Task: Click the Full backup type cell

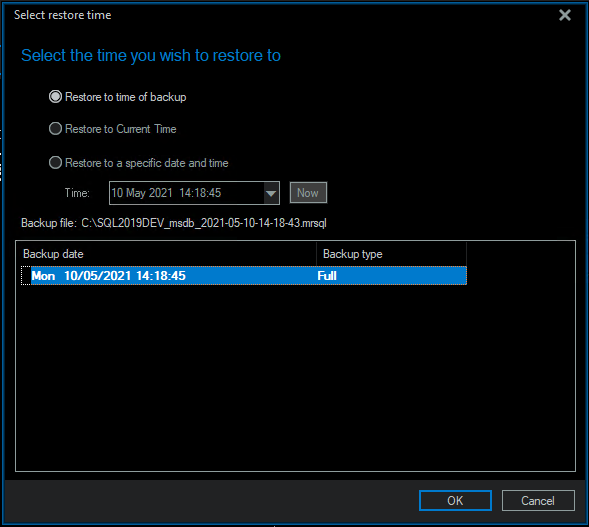Action: click(327, 276)
